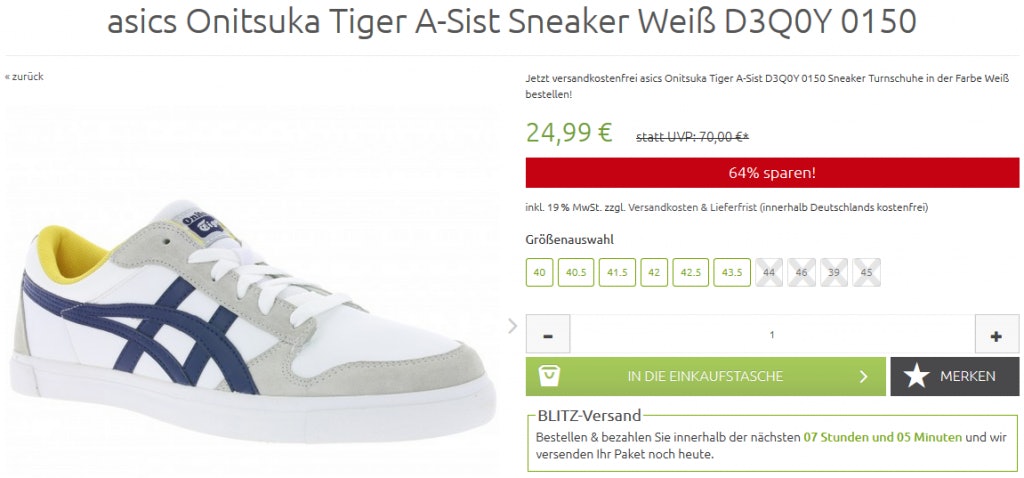This screenshot has width=1024, height=478.
Task: Click the shopping bag icon on green button
Action: click(549, 376)
